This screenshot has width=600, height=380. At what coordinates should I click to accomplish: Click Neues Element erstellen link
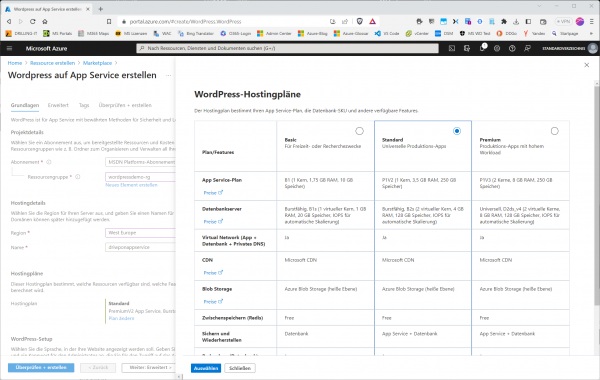coord(131,185)
